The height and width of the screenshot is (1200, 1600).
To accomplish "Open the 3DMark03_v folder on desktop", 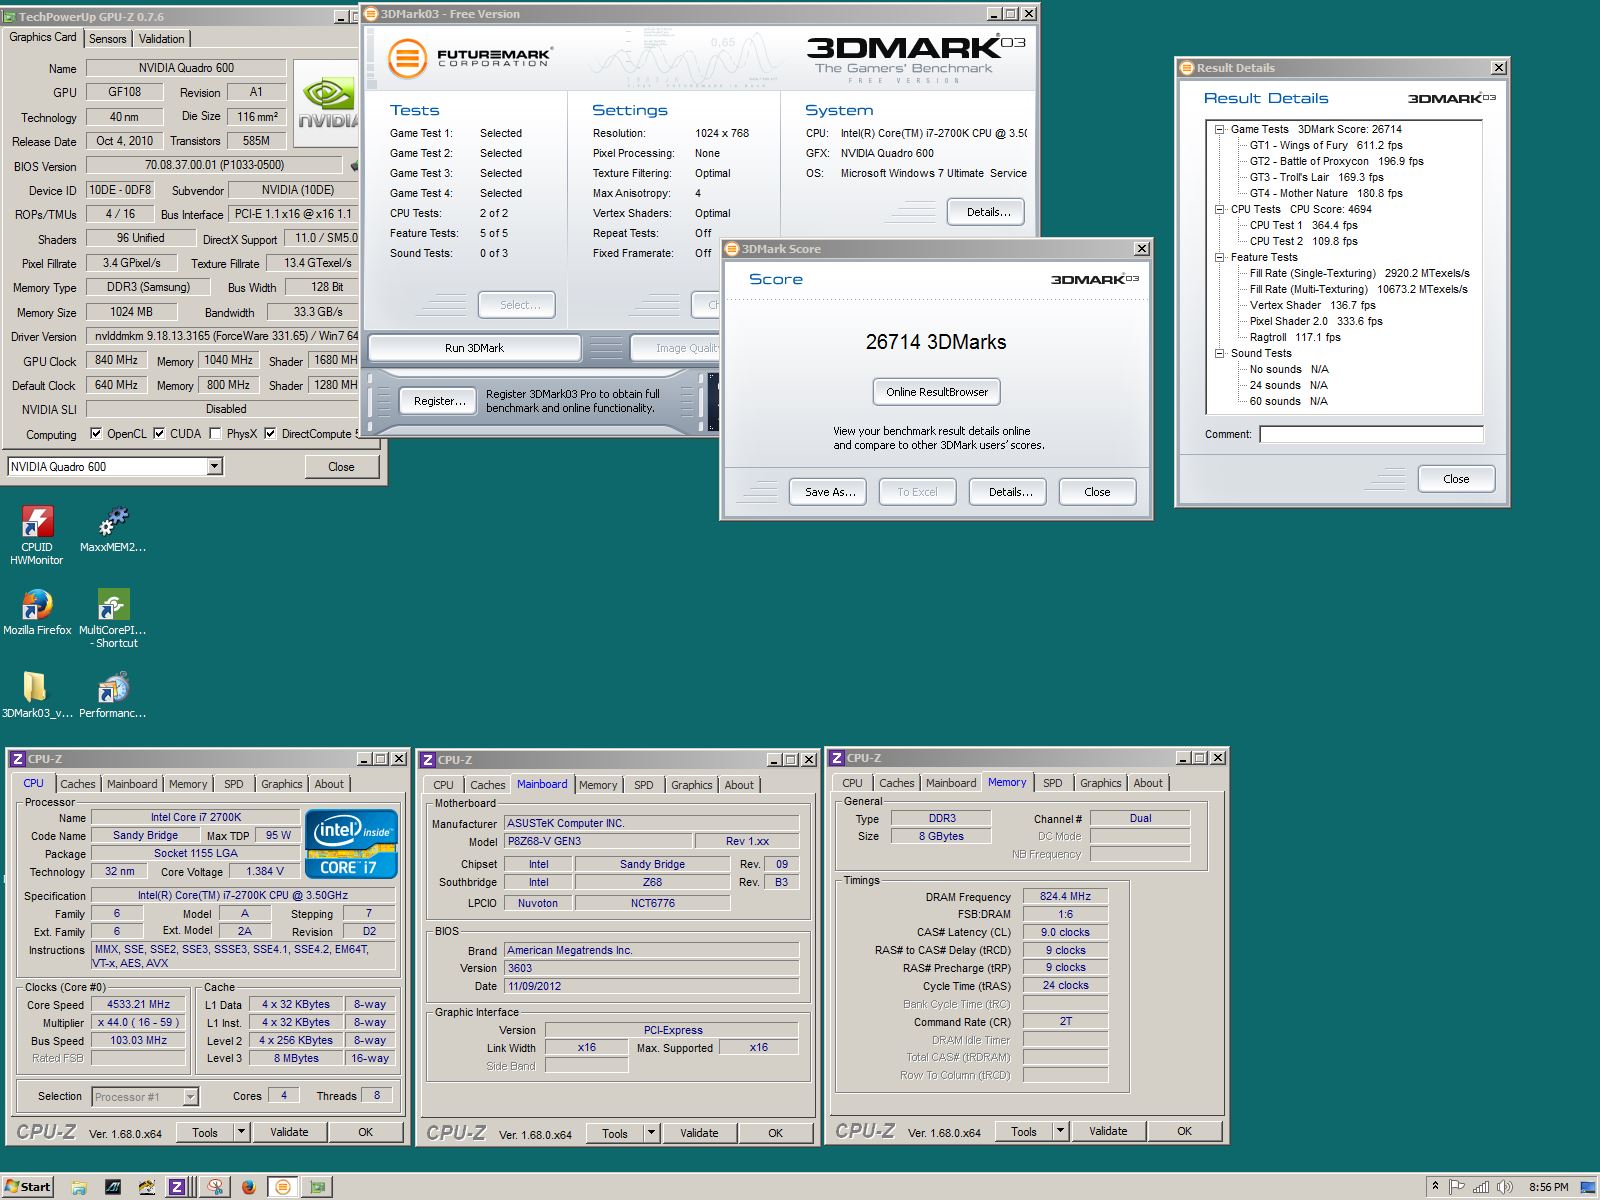I will (x=37, y=695).
